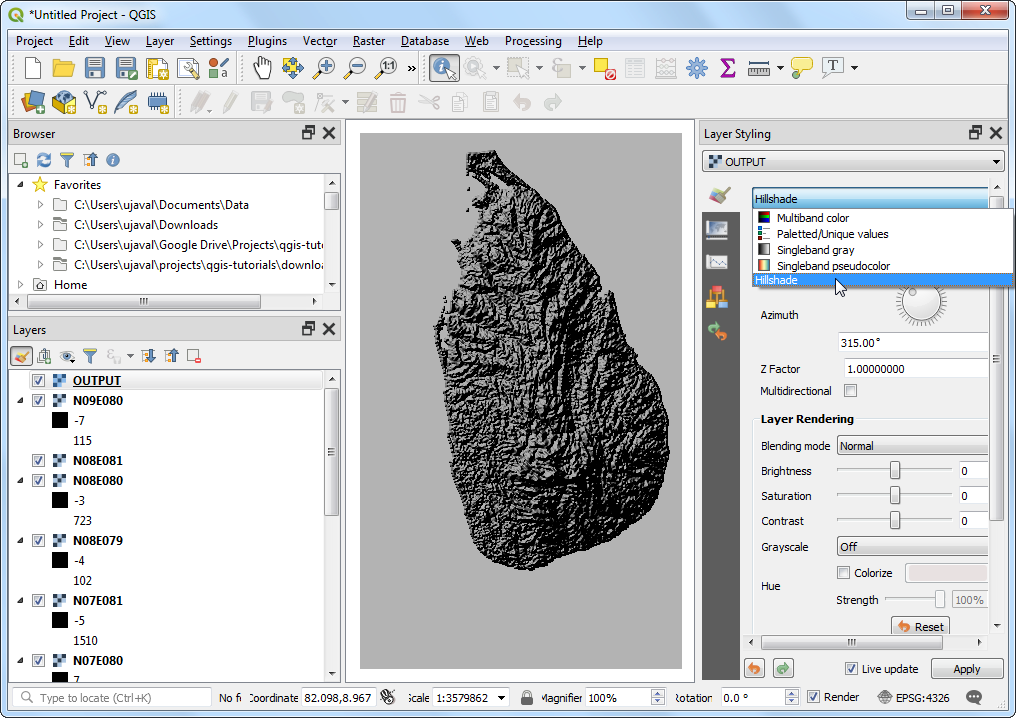Open the Statistical Summary sigma tool

728,68
